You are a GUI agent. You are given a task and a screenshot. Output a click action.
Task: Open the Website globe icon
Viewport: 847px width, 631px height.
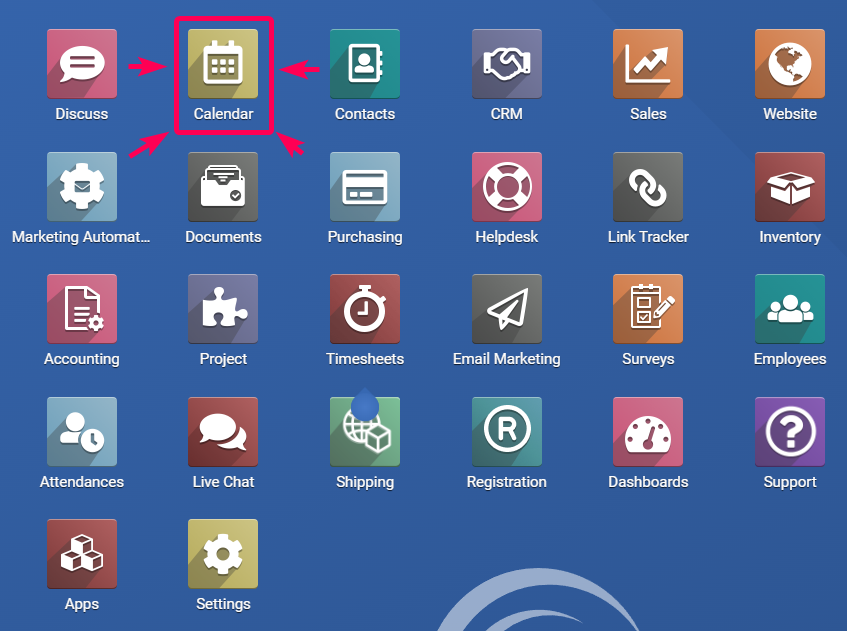pyautogui.click(x=790, y=64)
